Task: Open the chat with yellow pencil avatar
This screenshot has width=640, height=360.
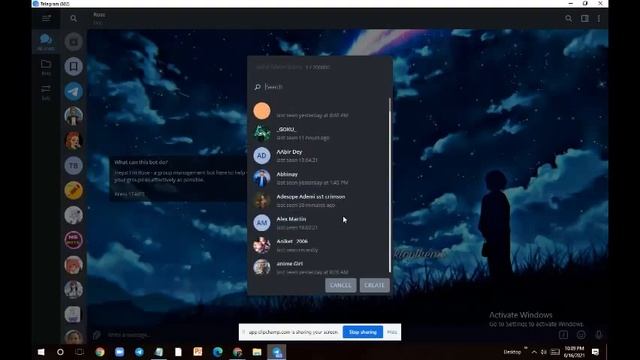Action: click(x=73, y=191)
